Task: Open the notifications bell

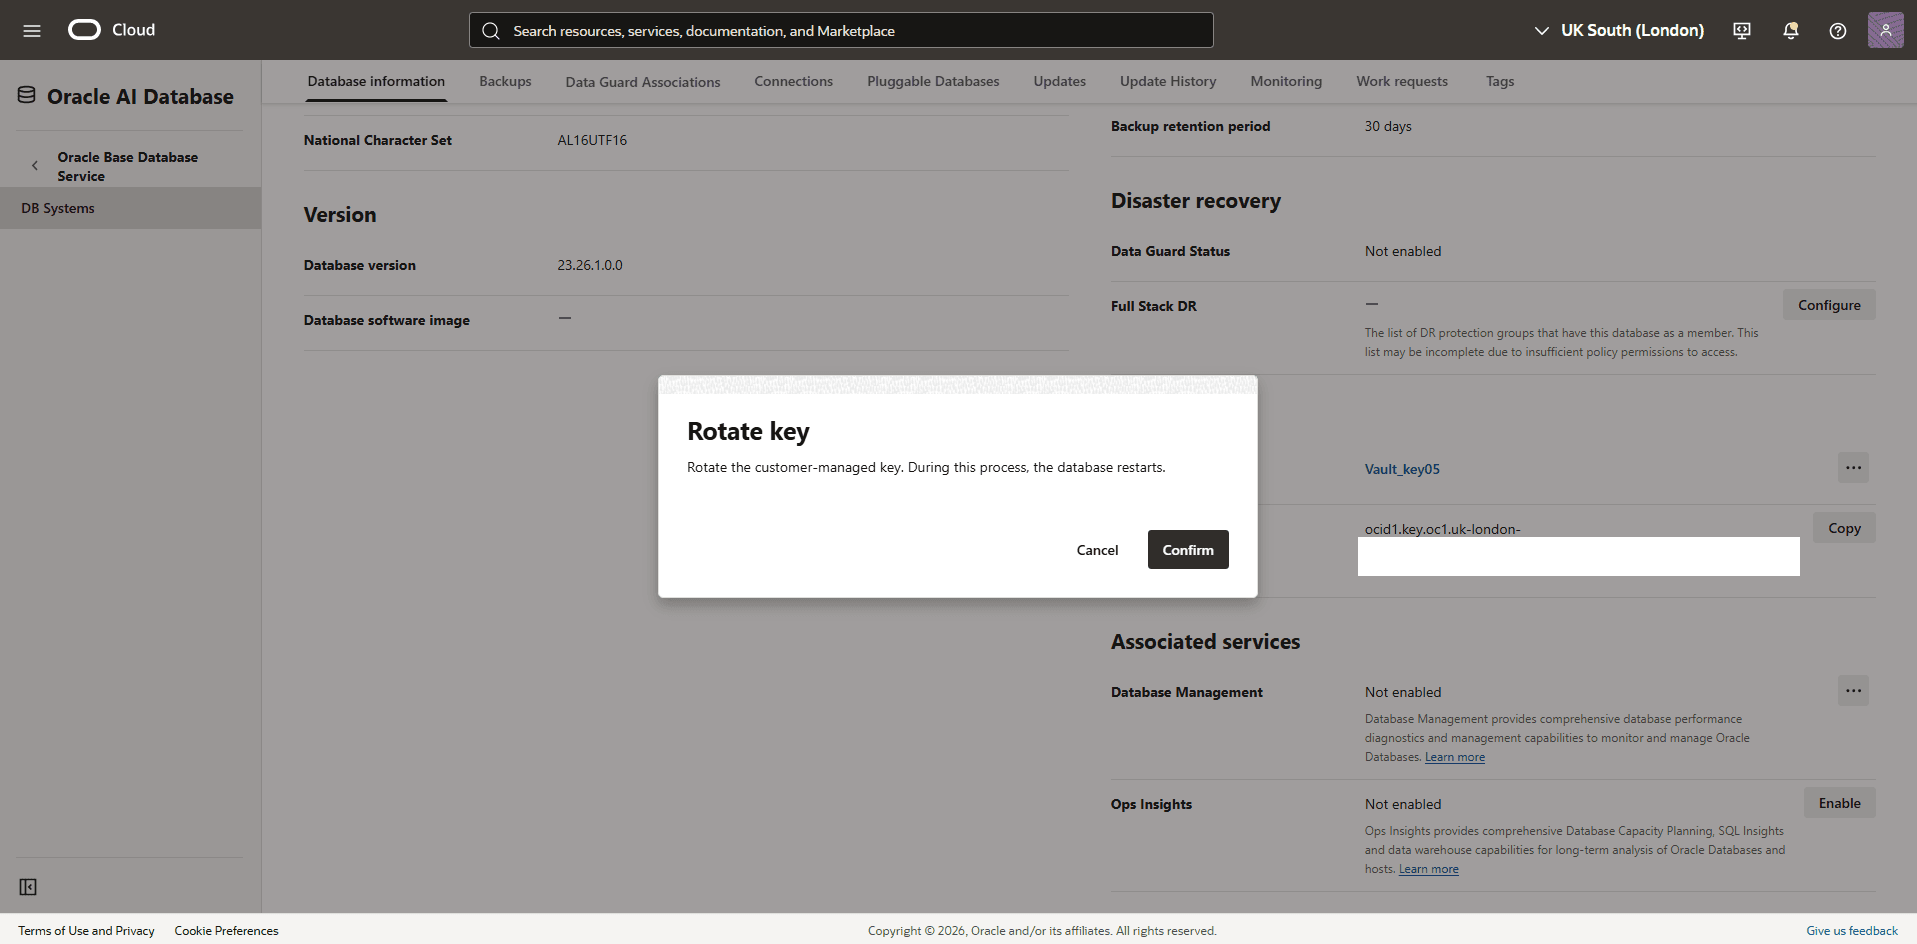Action: pos(1791,31)
